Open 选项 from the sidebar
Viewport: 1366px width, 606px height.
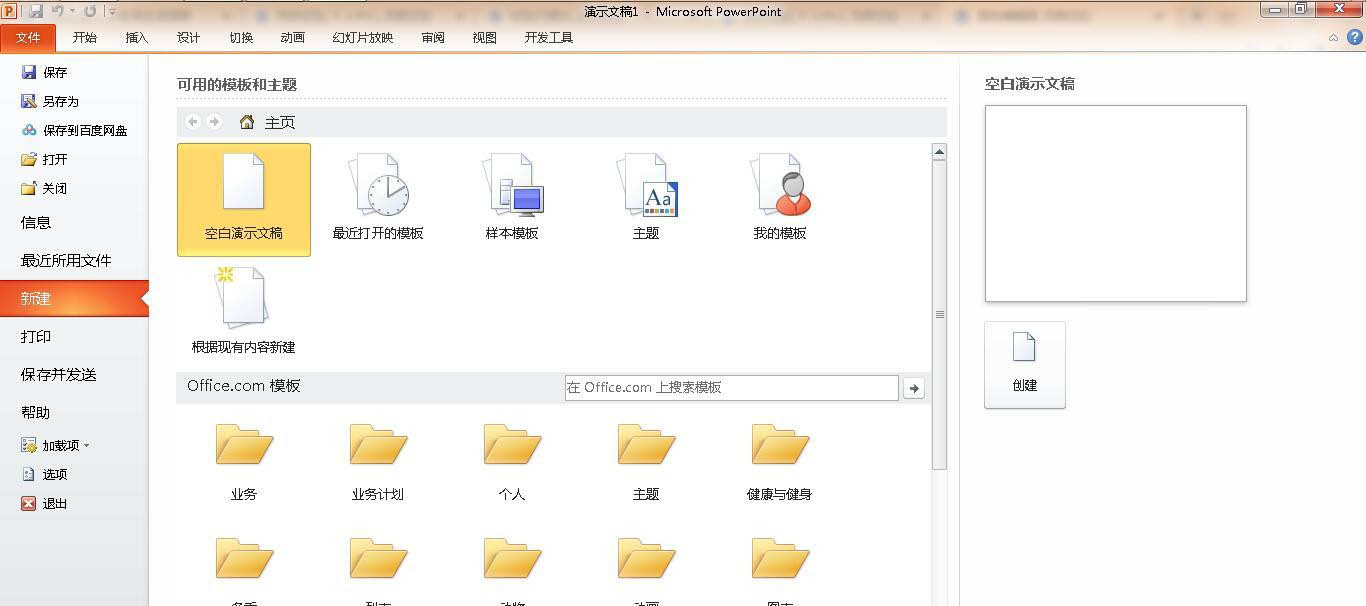coord(44,474)
